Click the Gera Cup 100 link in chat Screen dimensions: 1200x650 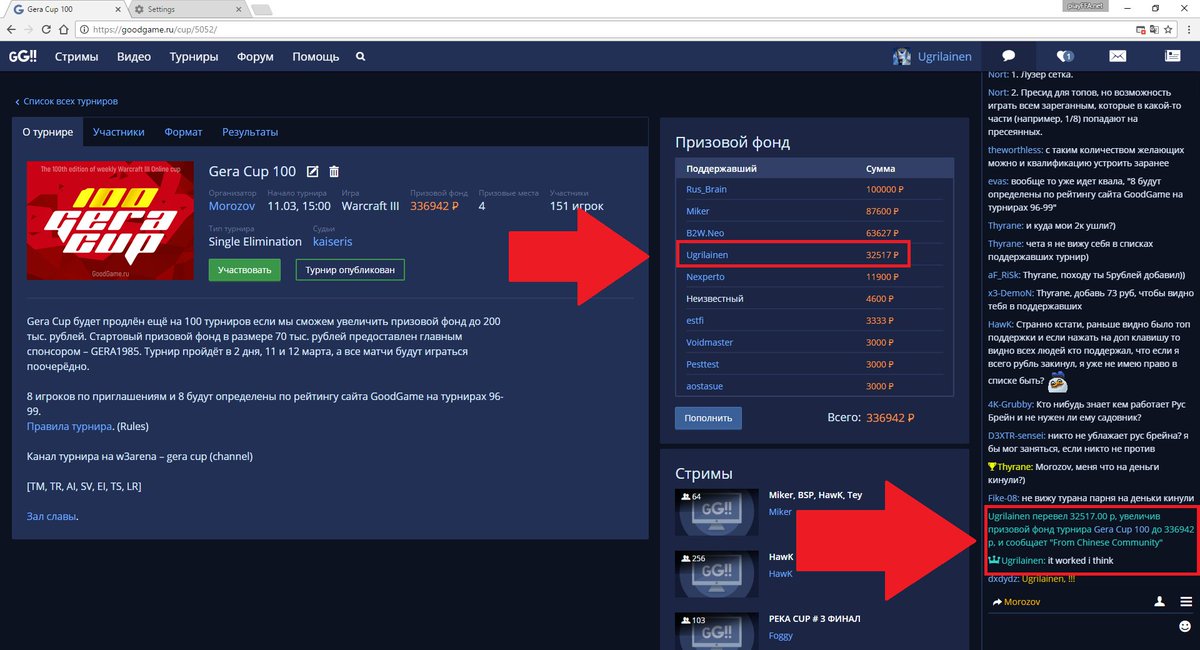coord(1123,528)
